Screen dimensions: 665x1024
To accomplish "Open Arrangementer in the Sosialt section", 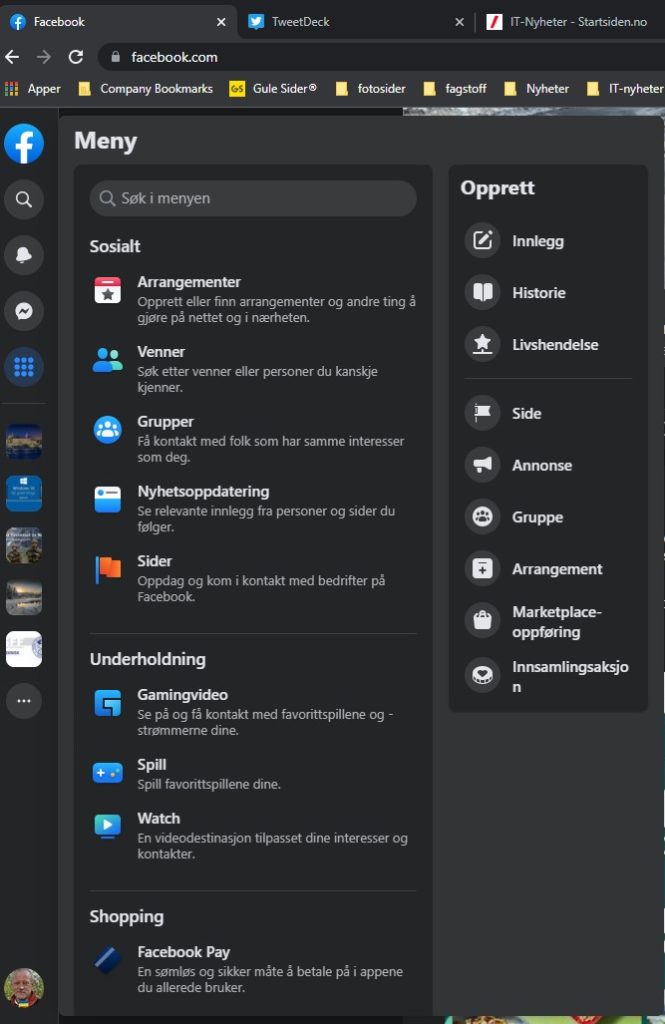I will pyautogui.click(x=189, y=283).
